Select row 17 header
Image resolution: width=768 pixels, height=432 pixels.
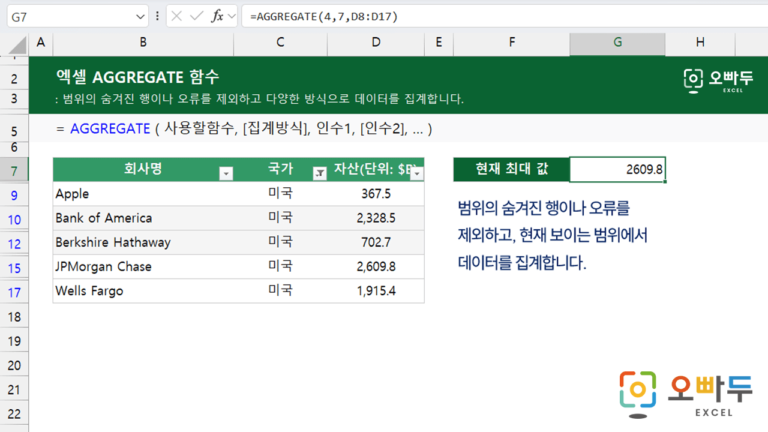tap(14, 292)
